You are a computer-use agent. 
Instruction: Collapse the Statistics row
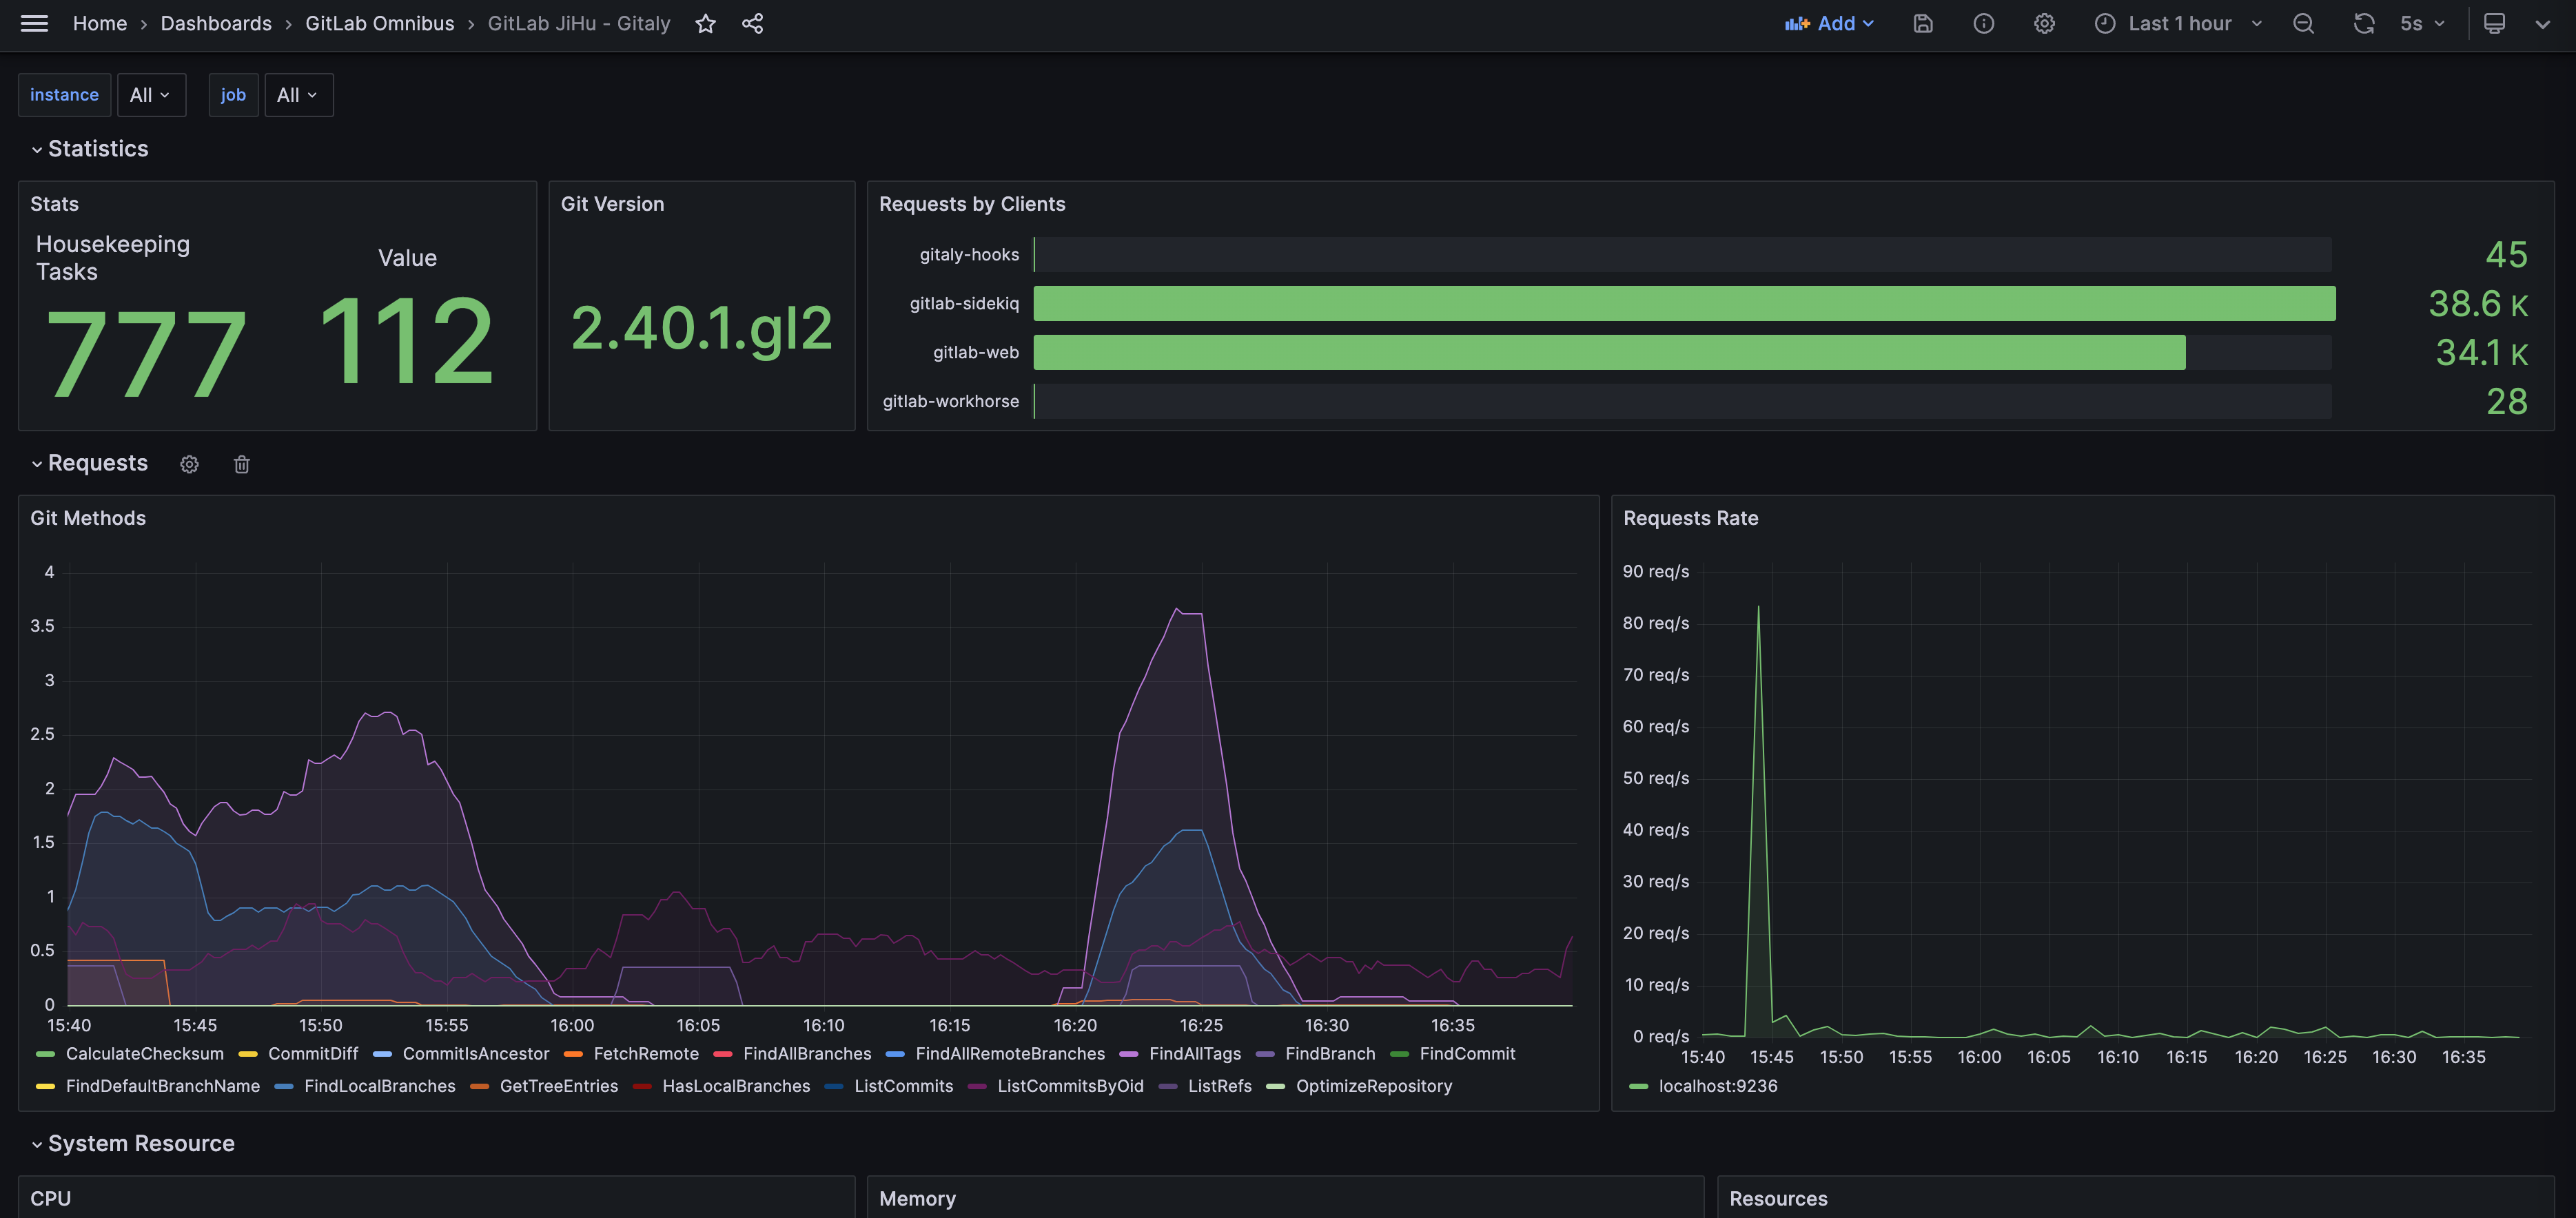click(x=97, y=149)
